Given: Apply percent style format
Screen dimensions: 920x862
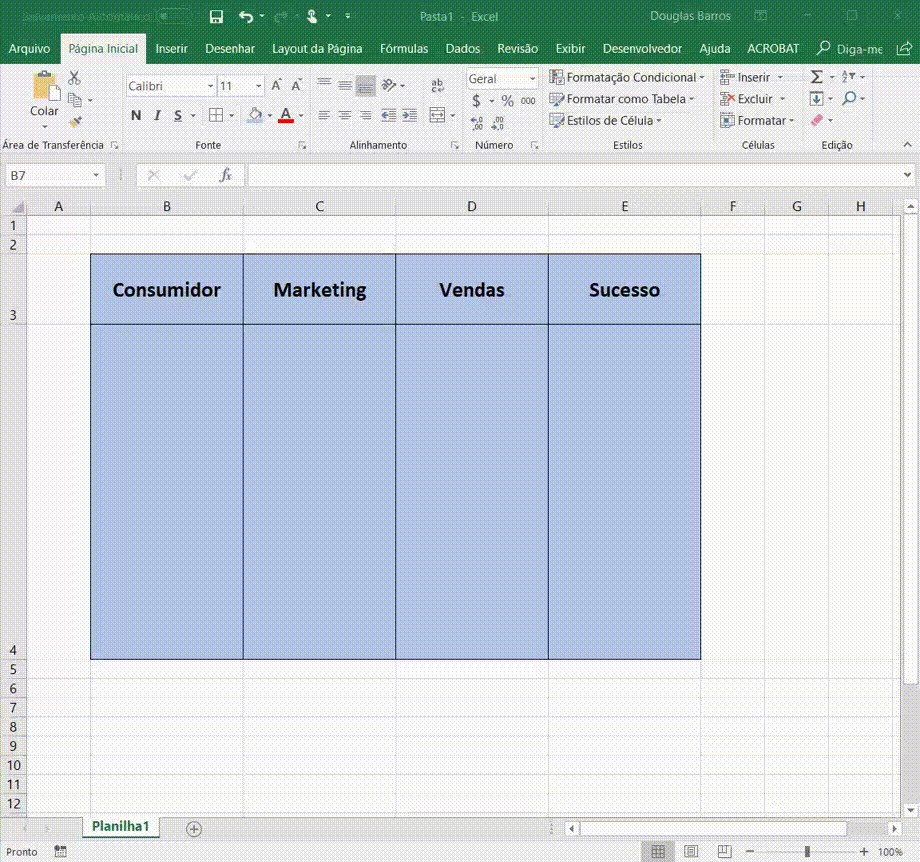Looking at the screenshot, I should point(508,101).
